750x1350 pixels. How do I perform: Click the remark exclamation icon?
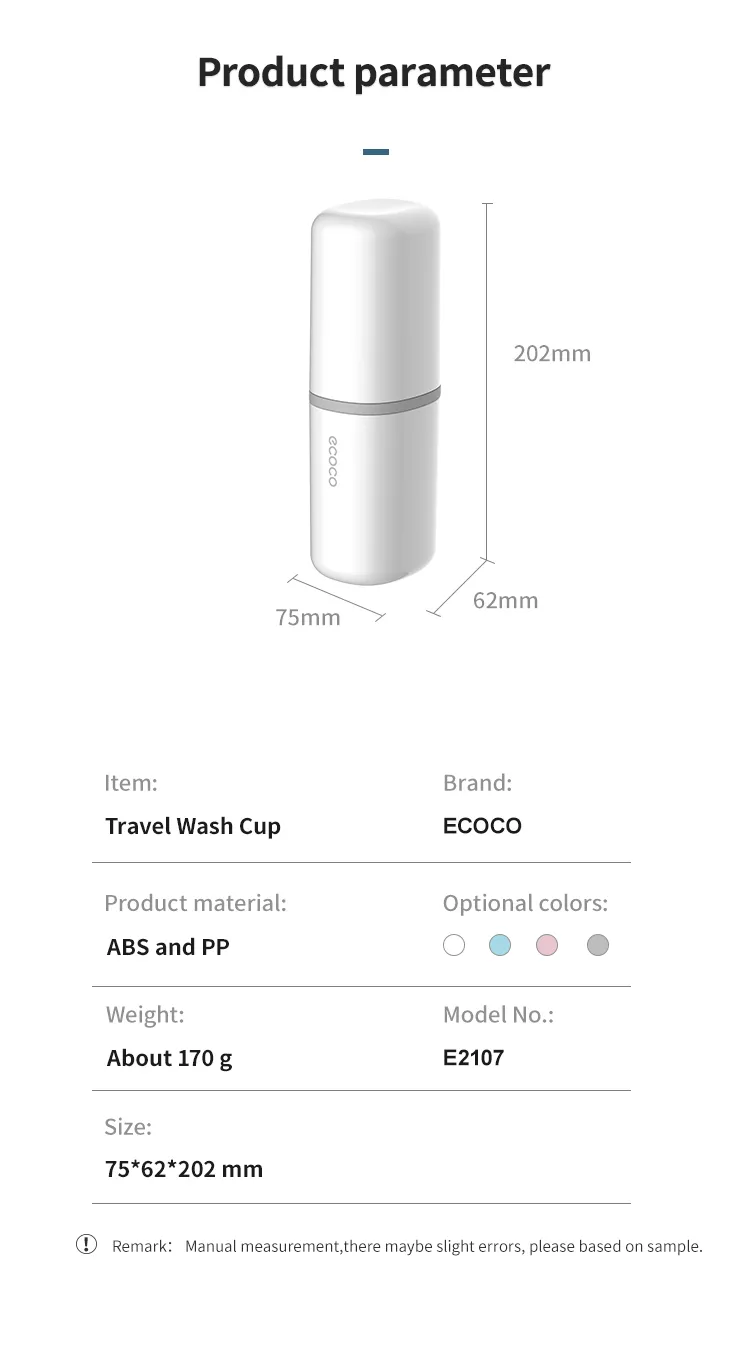(87, 1244)
